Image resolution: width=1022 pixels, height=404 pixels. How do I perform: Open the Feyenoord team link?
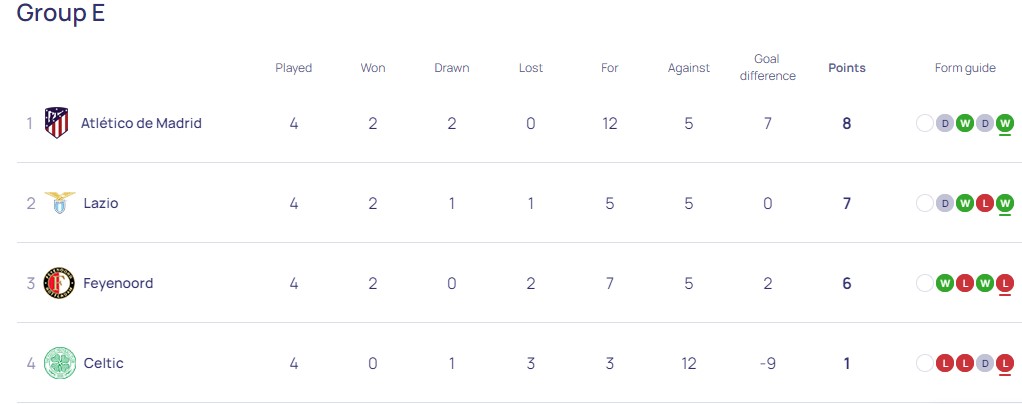(118, 283)
